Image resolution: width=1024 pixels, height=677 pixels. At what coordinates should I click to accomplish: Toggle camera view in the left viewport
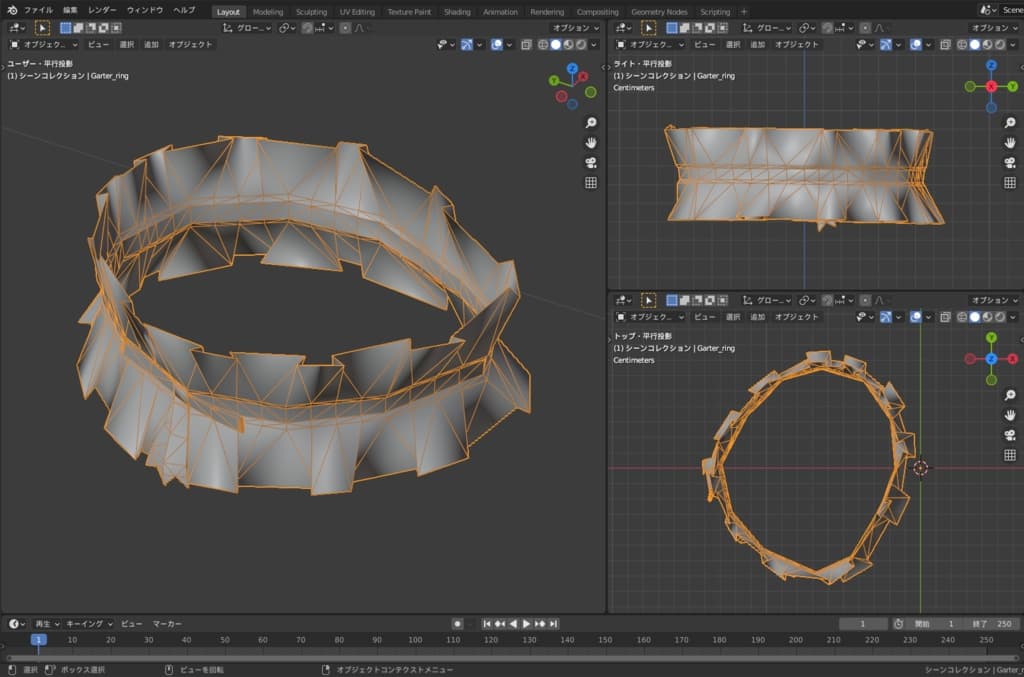pyautogui.click(x=591, y=162)
